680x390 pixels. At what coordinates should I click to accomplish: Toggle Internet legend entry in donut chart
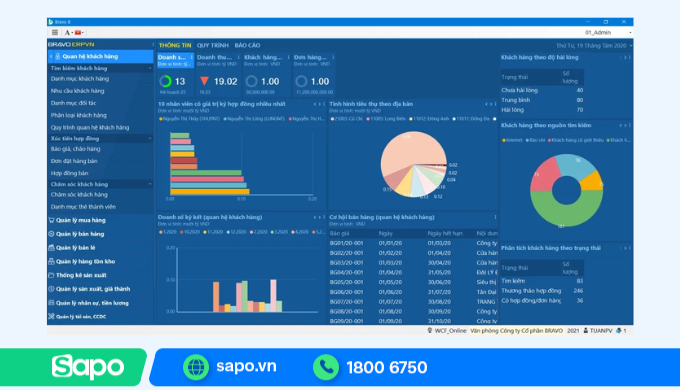click(512, 140)
